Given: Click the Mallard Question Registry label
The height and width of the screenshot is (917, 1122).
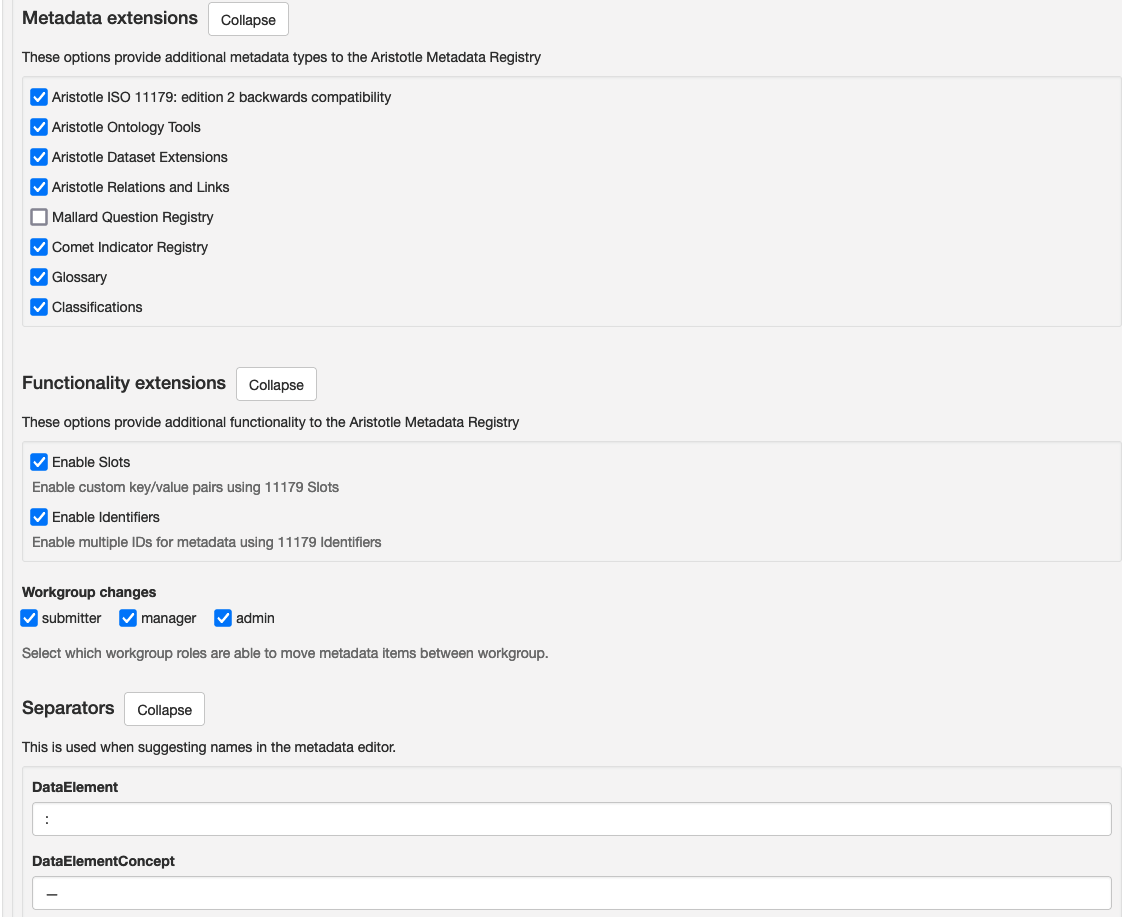Looking at the screenshot, I should point(132,217).
